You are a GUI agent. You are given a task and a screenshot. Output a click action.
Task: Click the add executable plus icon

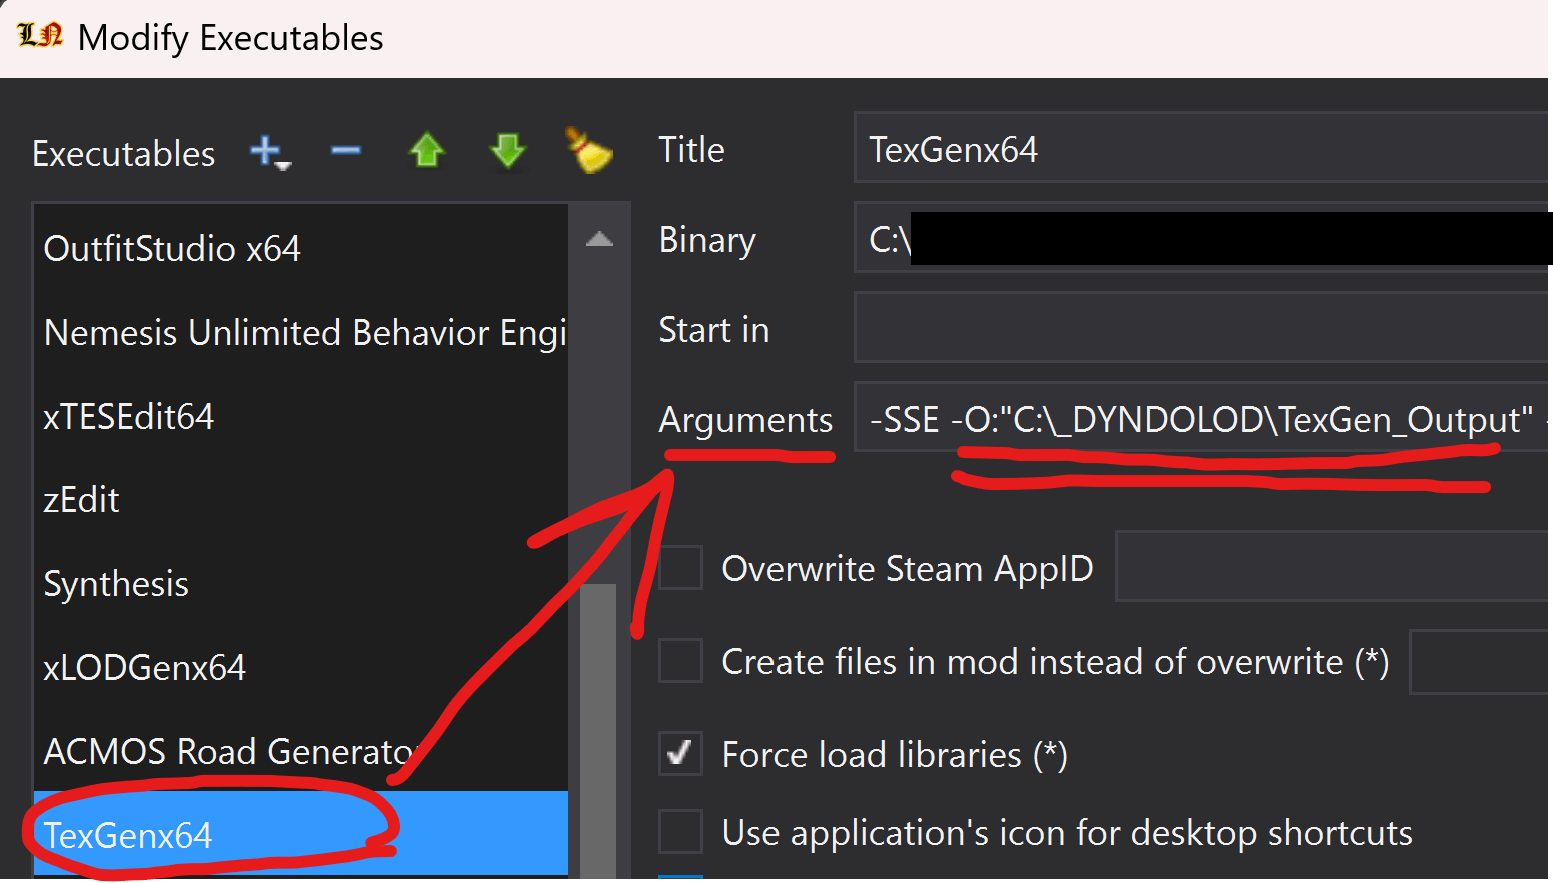point(268,152)
